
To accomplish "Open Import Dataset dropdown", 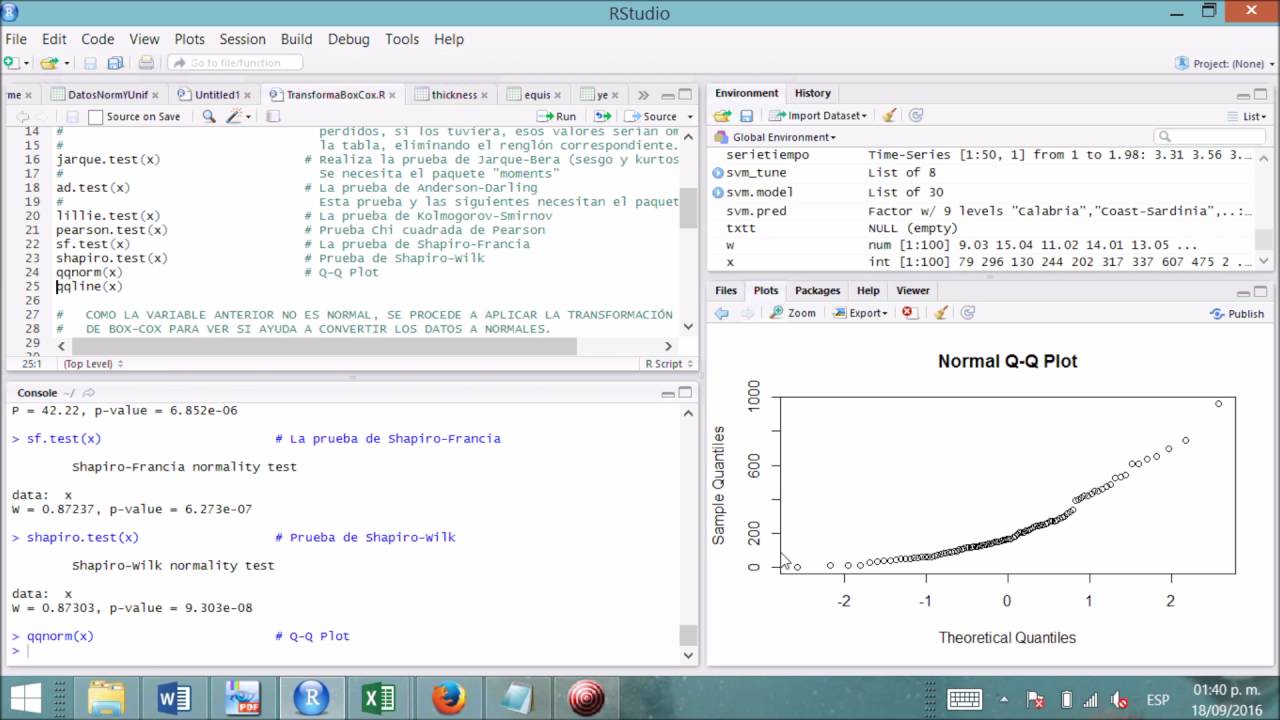I will click(818, 116).
